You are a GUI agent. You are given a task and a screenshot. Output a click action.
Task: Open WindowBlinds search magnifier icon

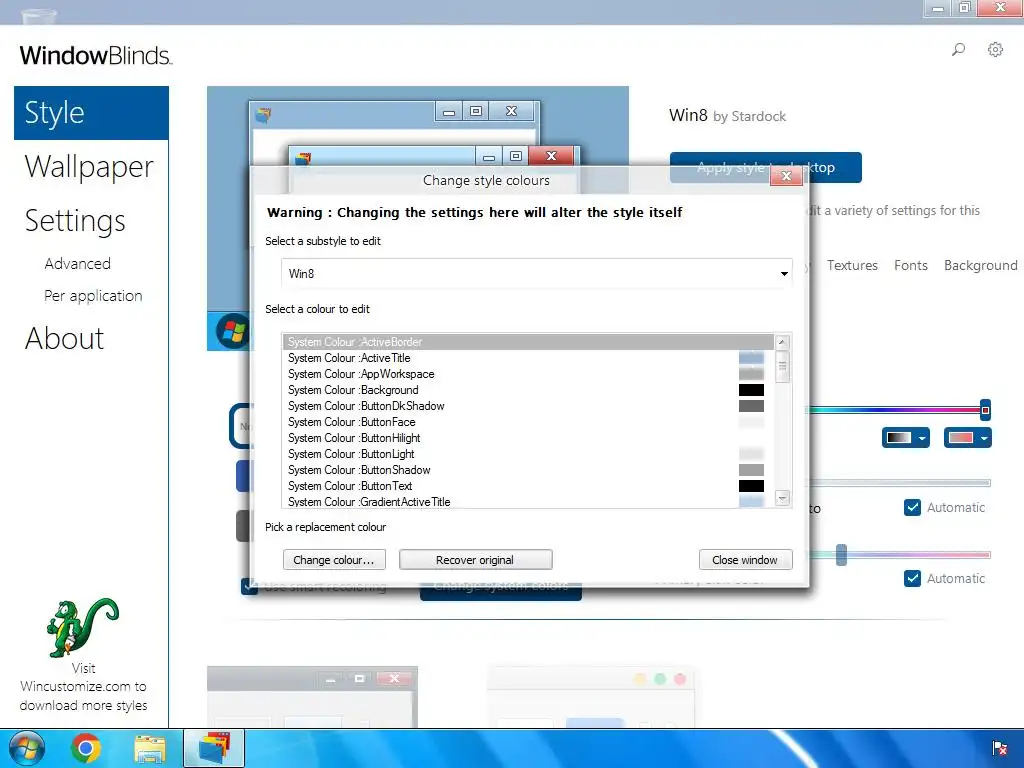[958, 50]
